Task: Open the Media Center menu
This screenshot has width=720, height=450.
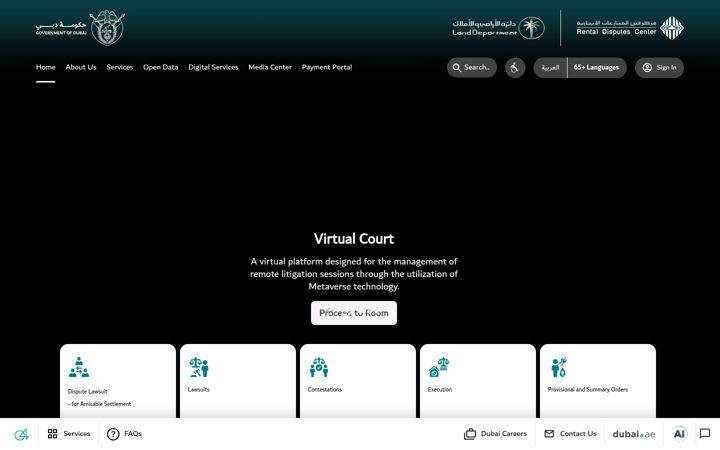Action: pos(270,67)
